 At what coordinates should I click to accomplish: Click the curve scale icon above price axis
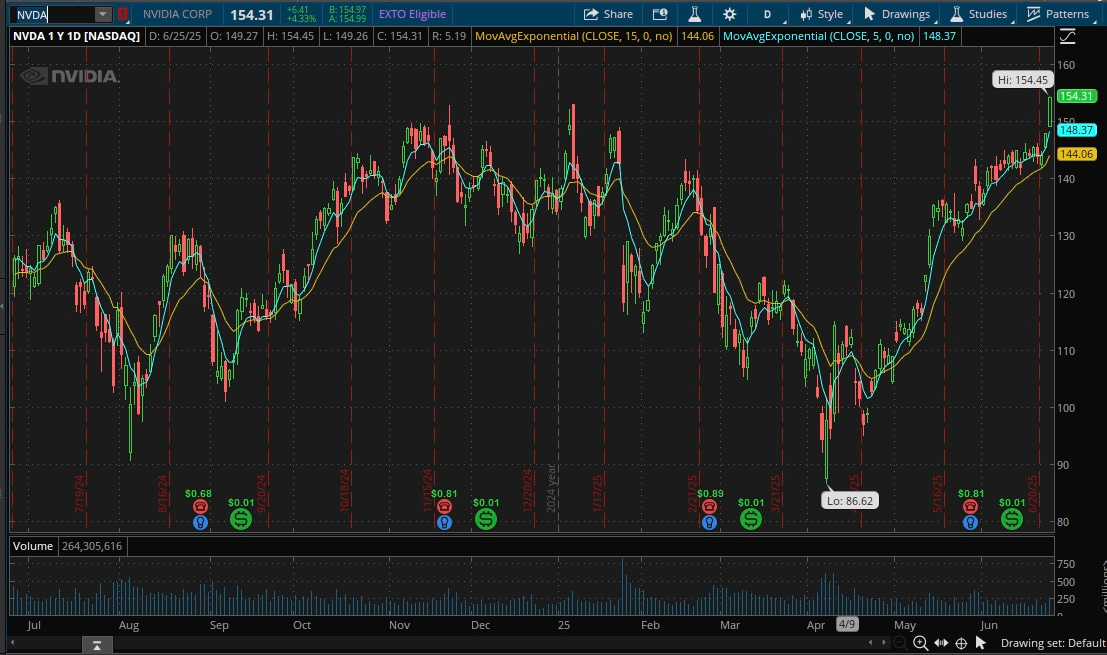(1067, 37)
